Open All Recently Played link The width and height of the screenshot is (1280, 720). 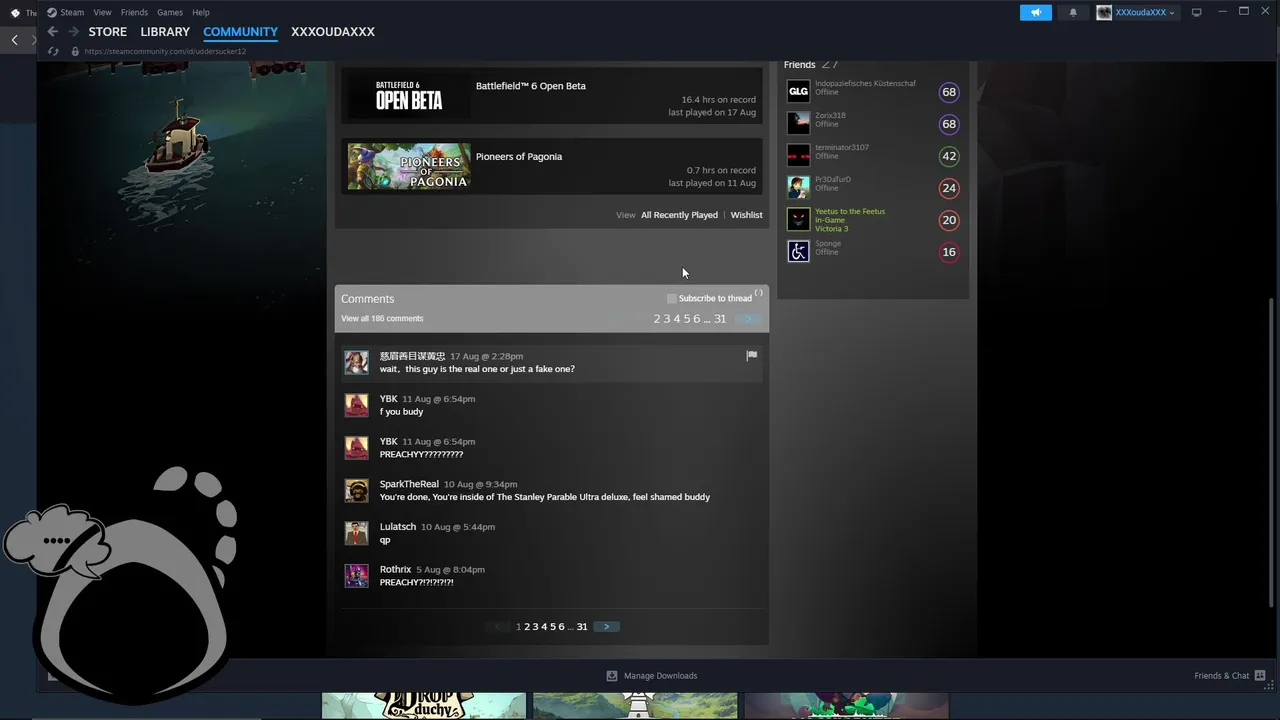[679, 215]
